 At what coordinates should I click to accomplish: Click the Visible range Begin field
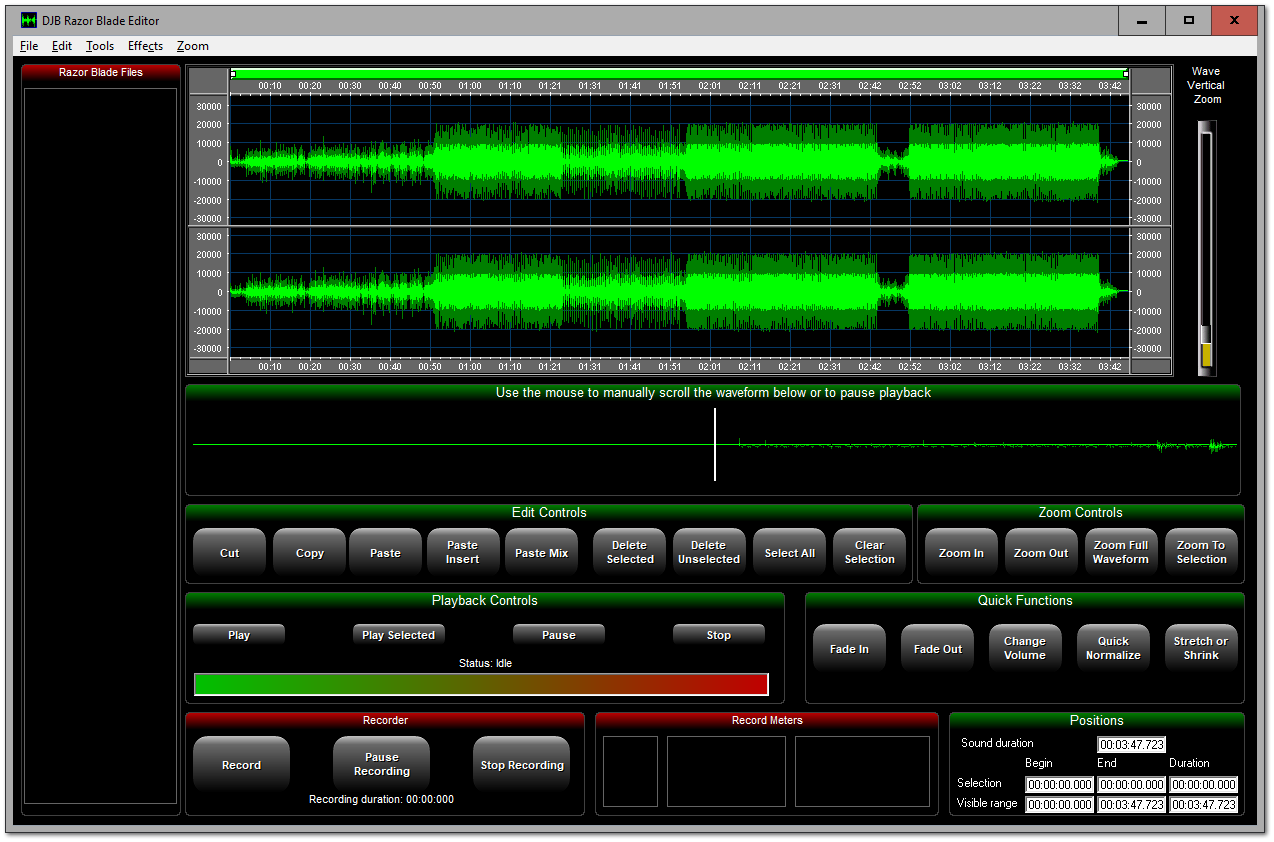(1060, 804)
